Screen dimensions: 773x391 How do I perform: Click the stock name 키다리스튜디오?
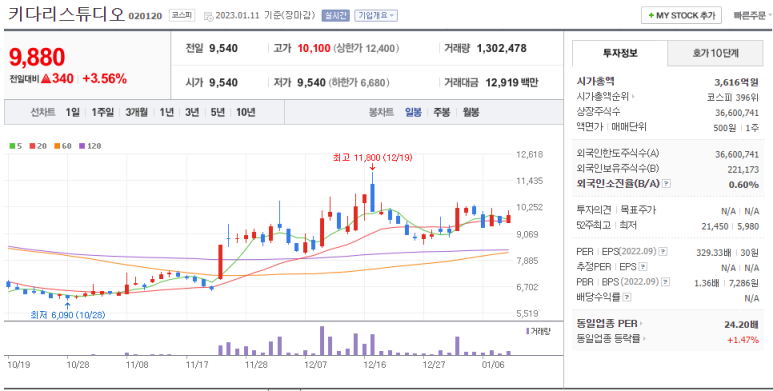click(66, 14)
